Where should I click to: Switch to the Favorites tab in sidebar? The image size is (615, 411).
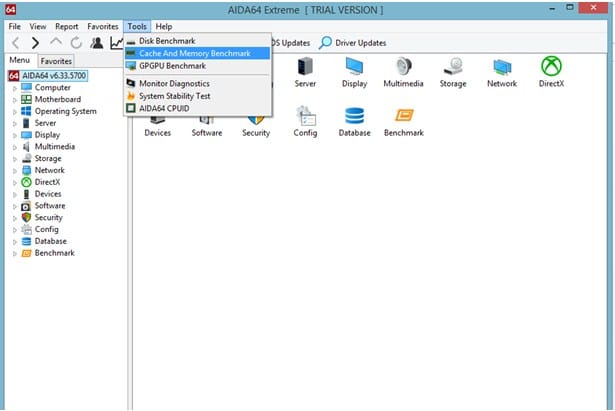56,61
